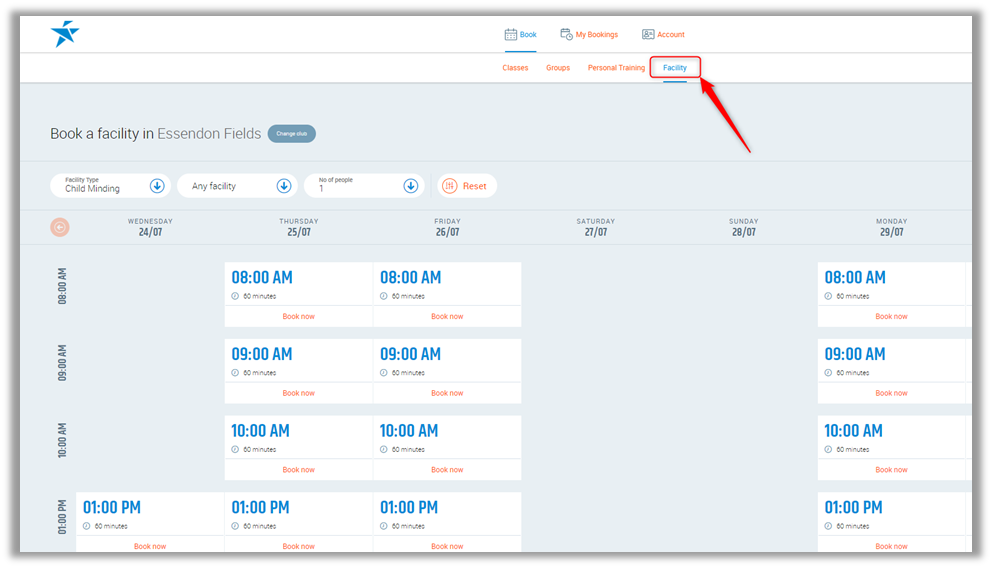The height and width of the screenshot is (568, 992).
Task: Click the Facility Type down-arrow icon
Action: 157,186
